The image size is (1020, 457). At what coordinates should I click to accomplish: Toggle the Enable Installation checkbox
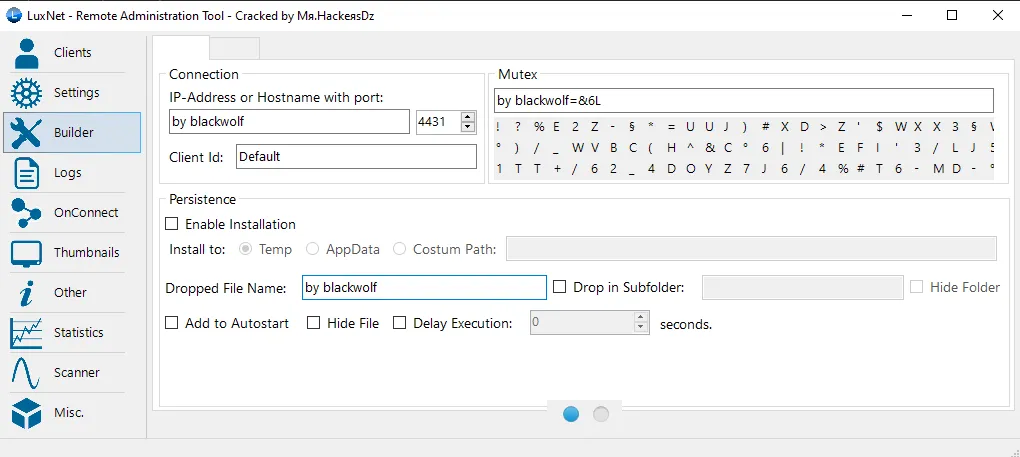[172, 224]
